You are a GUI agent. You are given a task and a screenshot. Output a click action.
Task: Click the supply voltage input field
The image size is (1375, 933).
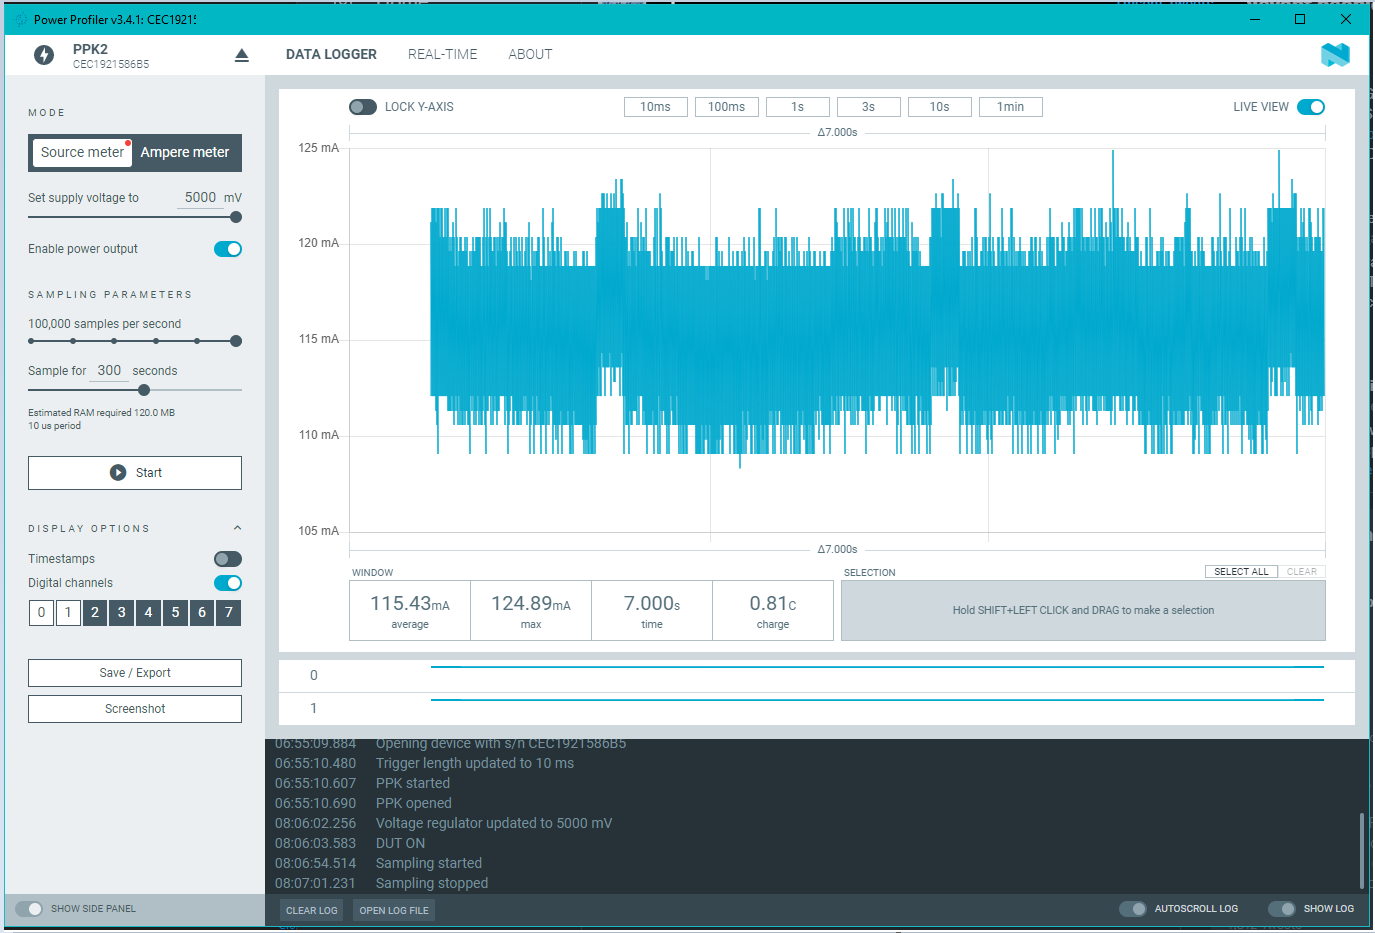click(199, 198)
